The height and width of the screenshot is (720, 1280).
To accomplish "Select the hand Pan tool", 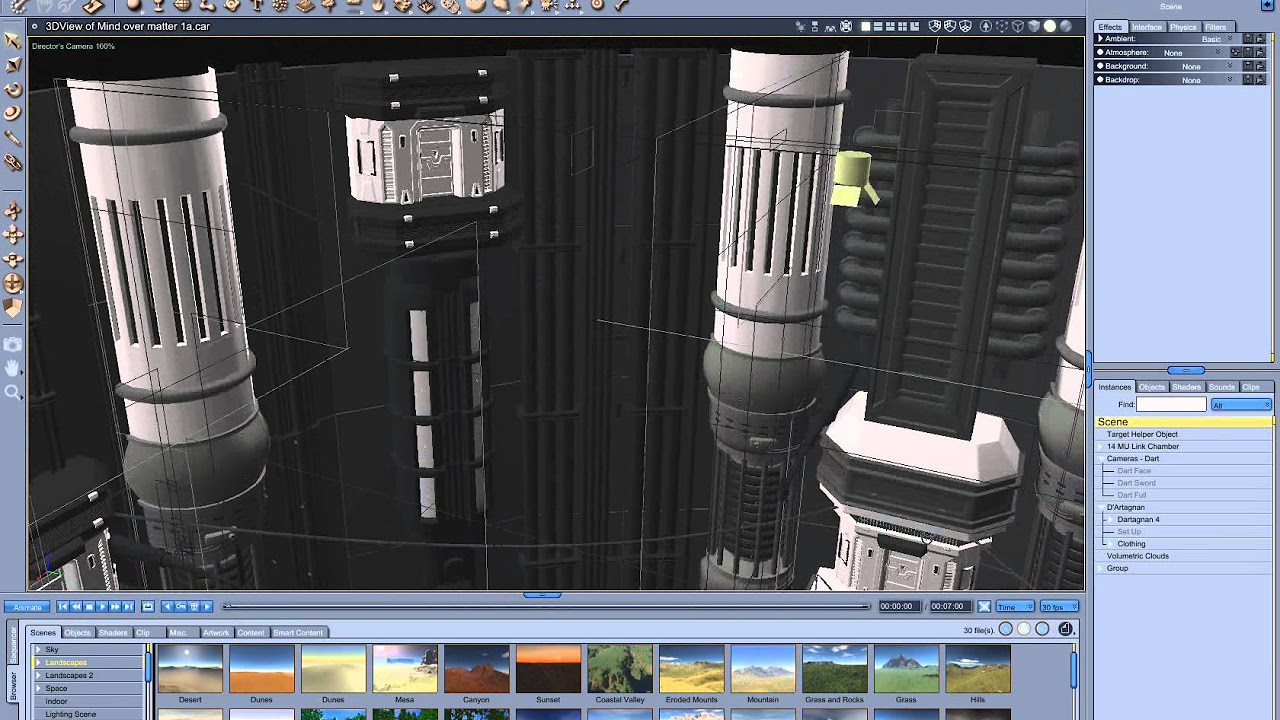I will point(13,368).
